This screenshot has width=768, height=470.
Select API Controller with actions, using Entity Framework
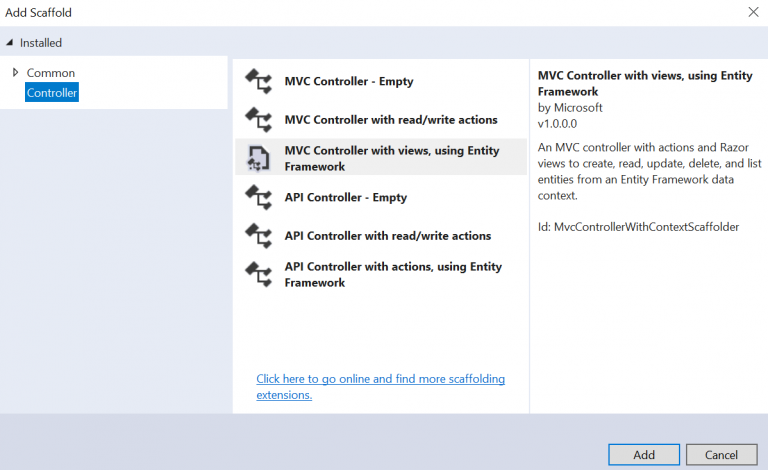point(393,275)
